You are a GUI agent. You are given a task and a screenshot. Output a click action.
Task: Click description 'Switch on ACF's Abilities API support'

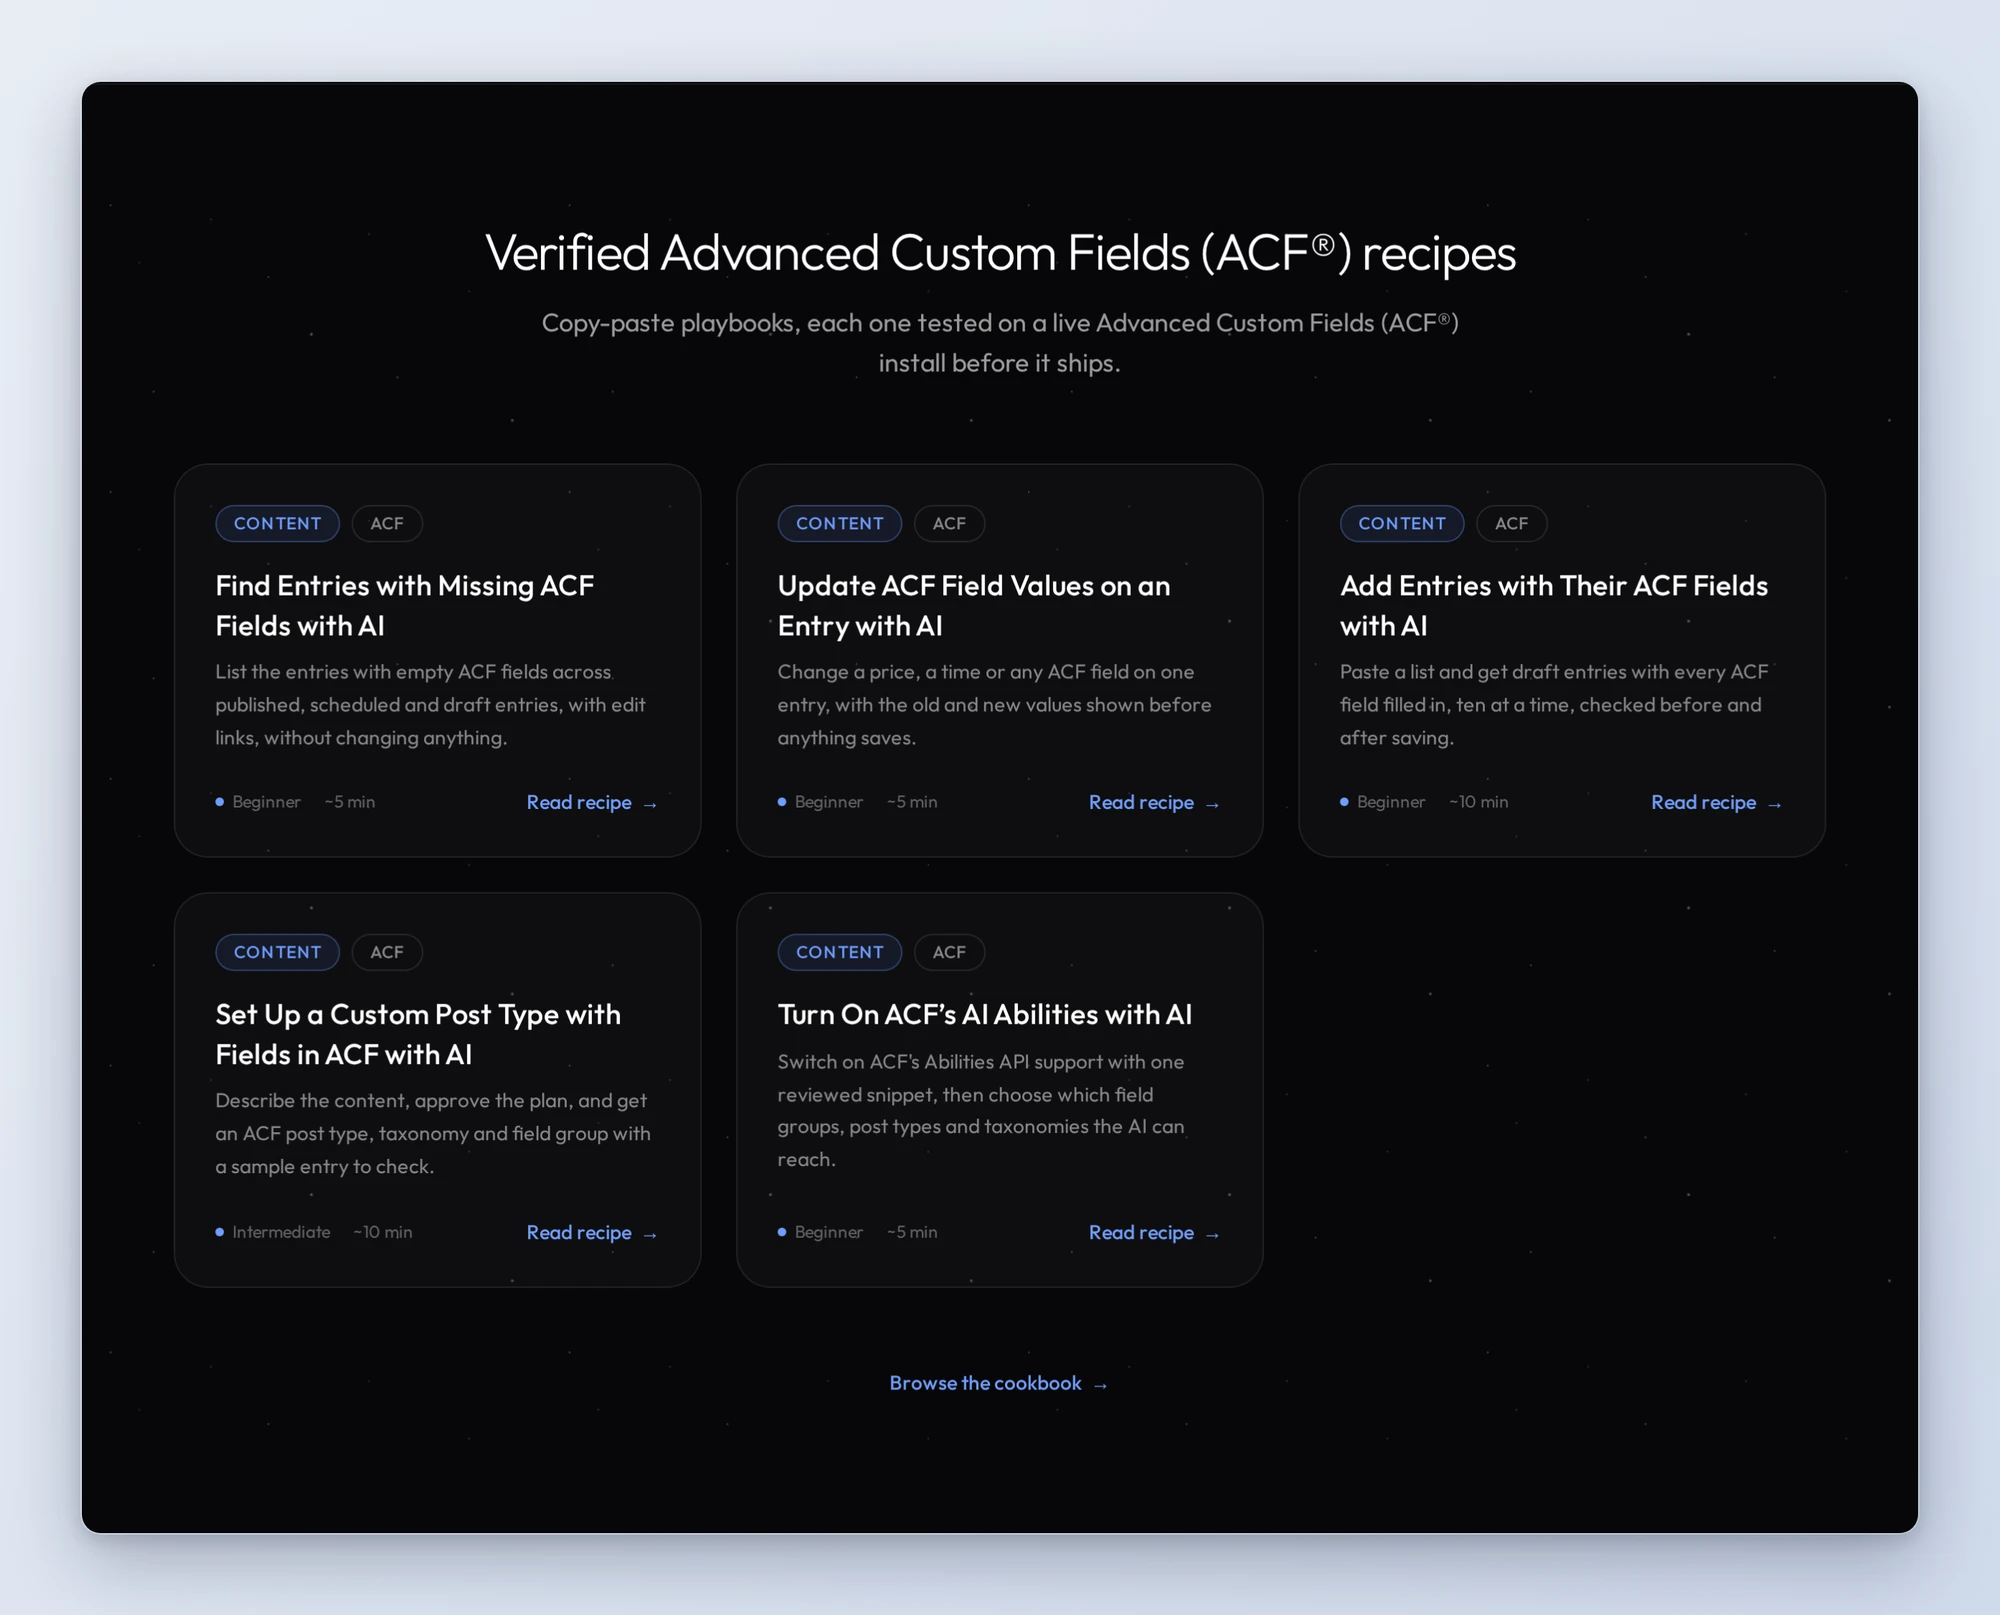coord(981,1110)
